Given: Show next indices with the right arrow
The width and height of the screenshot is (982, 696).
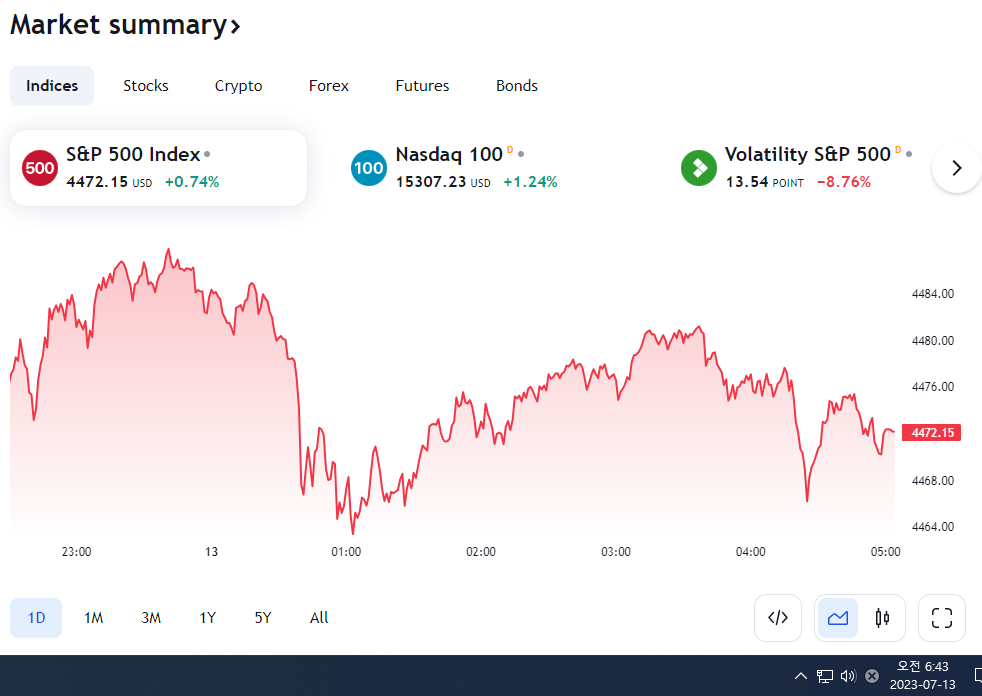Looking at the screenshot, I should click(x=956, y=168).
